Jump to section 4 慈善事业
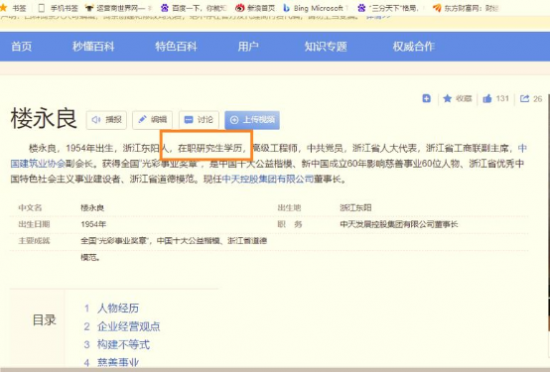The image size is (550, 373). click(118, 363)
